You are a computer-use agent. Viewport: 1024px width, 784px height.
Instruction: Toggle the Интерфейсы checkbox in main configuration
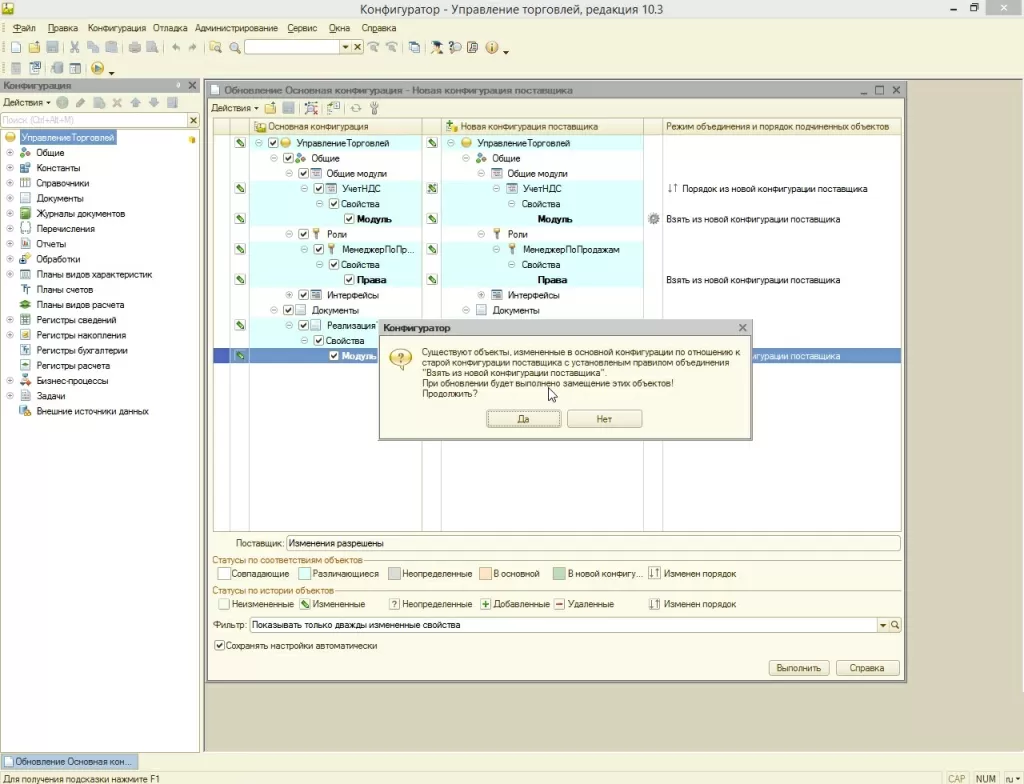304,295
